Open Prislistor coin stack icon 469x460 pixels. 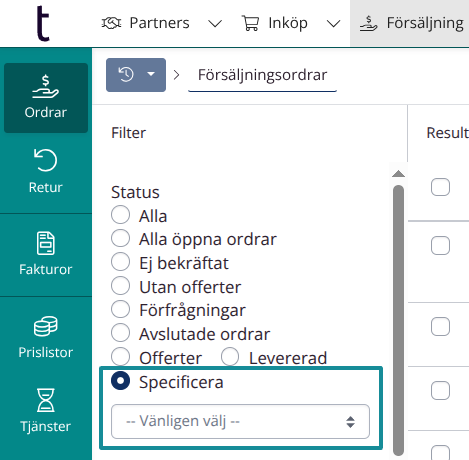tap(46, 326)
